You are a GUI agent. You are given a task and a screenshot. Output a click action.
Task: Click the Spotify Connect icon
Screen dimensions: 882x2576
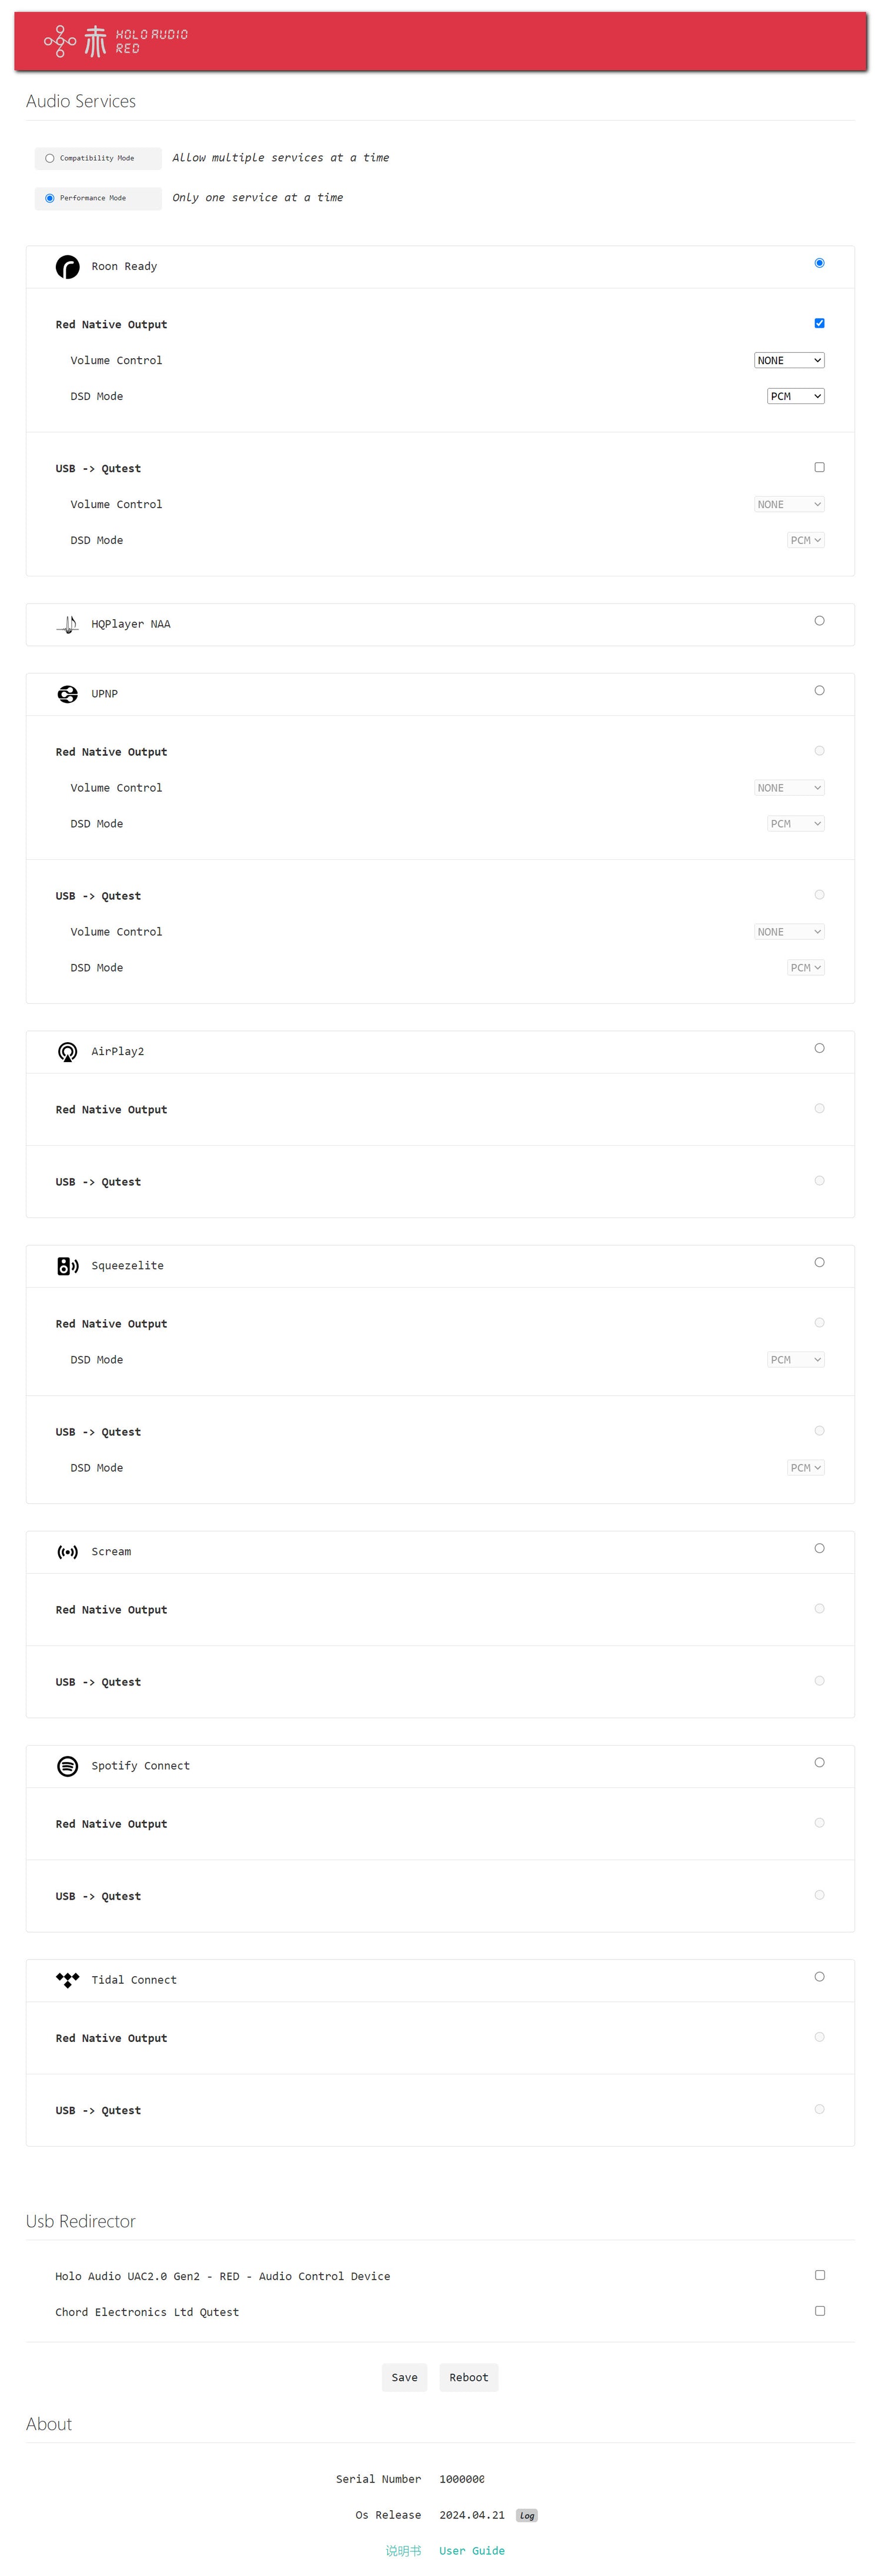click(67, 1766)
